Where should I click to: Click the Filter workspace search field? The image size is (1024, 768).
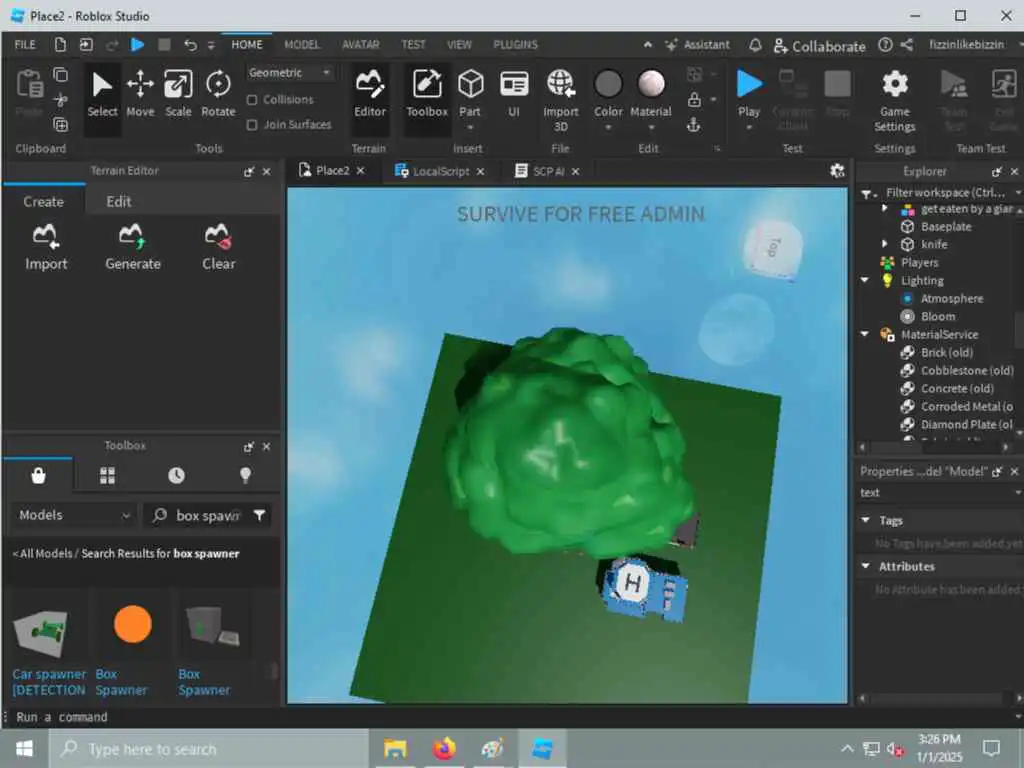[x=946, y=193]
